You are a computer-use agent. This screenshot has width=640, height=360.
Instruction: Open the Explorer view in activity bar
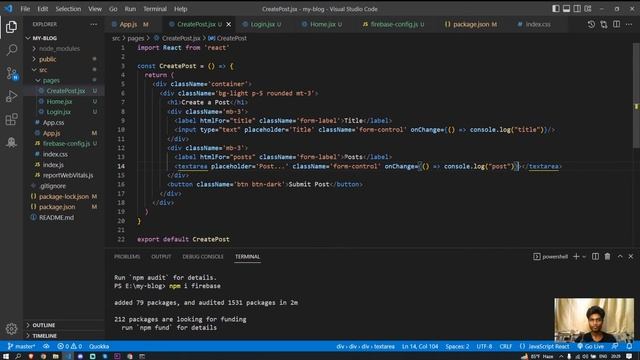11,27
